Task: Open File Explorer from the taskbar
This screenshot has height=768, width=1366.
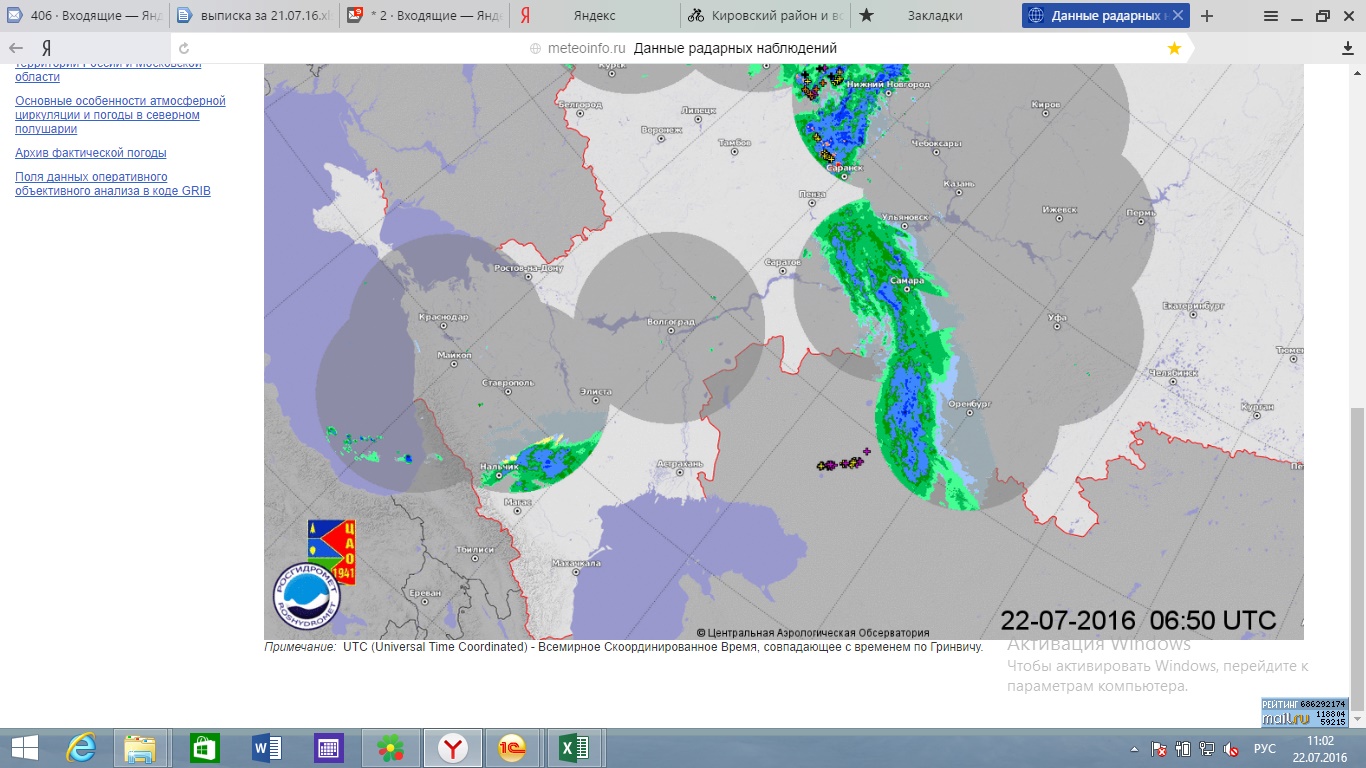Action: pos(140,748)
